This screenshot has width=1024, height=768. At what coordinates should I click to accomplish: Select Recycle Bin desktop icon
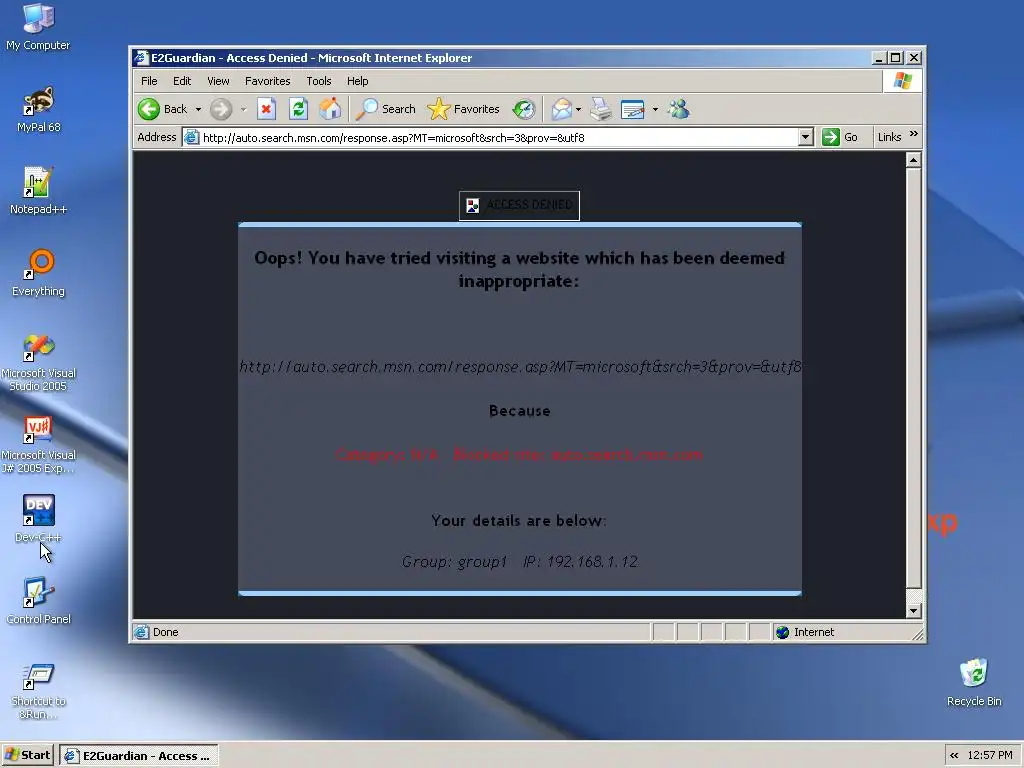tap(974, 682)
